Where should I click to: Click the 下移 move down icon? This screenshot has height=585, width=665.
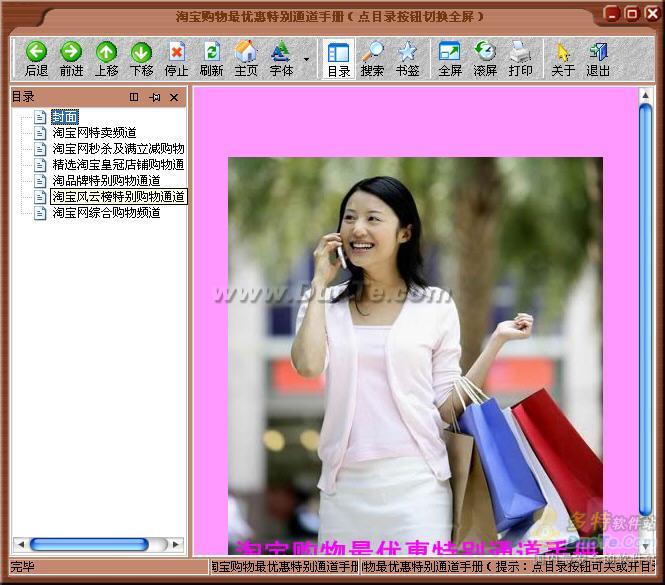point(141,52)
